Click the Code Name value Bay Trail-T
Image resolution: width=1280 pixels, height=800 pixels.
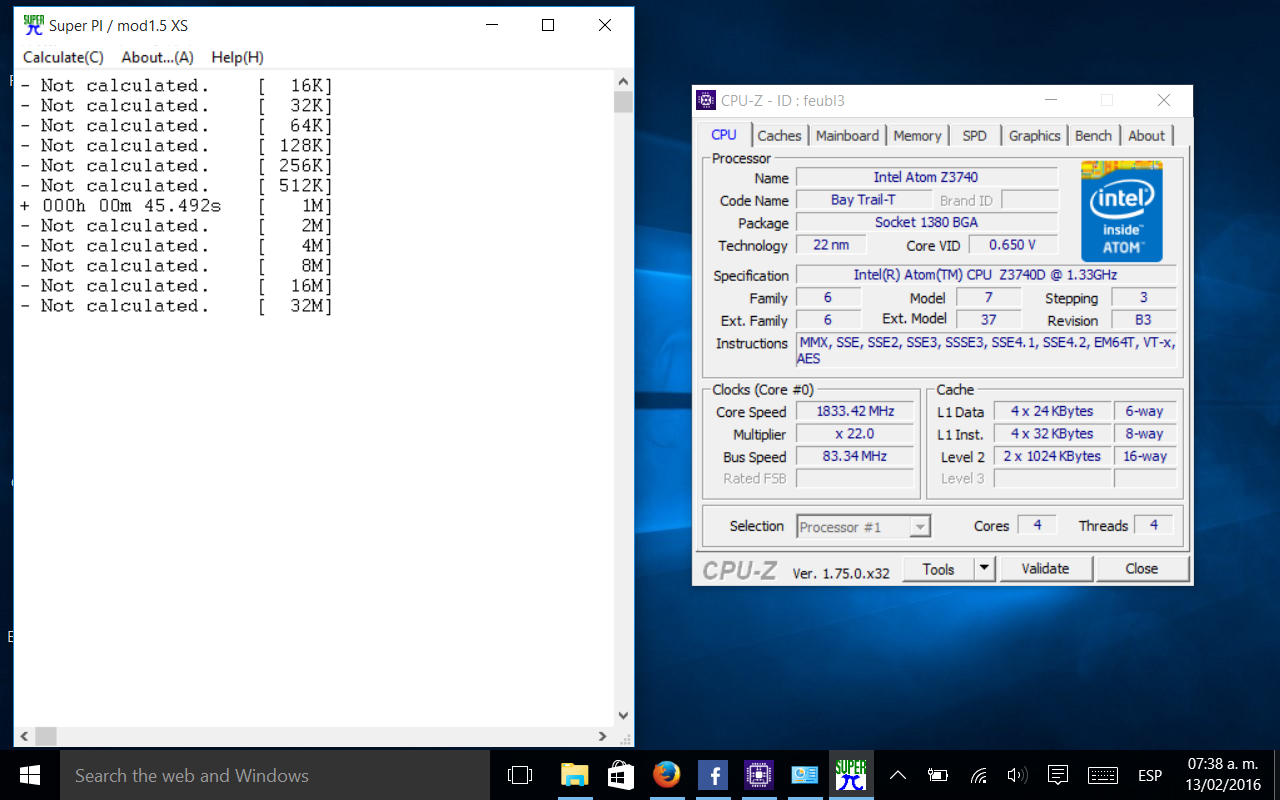point(863,200)
